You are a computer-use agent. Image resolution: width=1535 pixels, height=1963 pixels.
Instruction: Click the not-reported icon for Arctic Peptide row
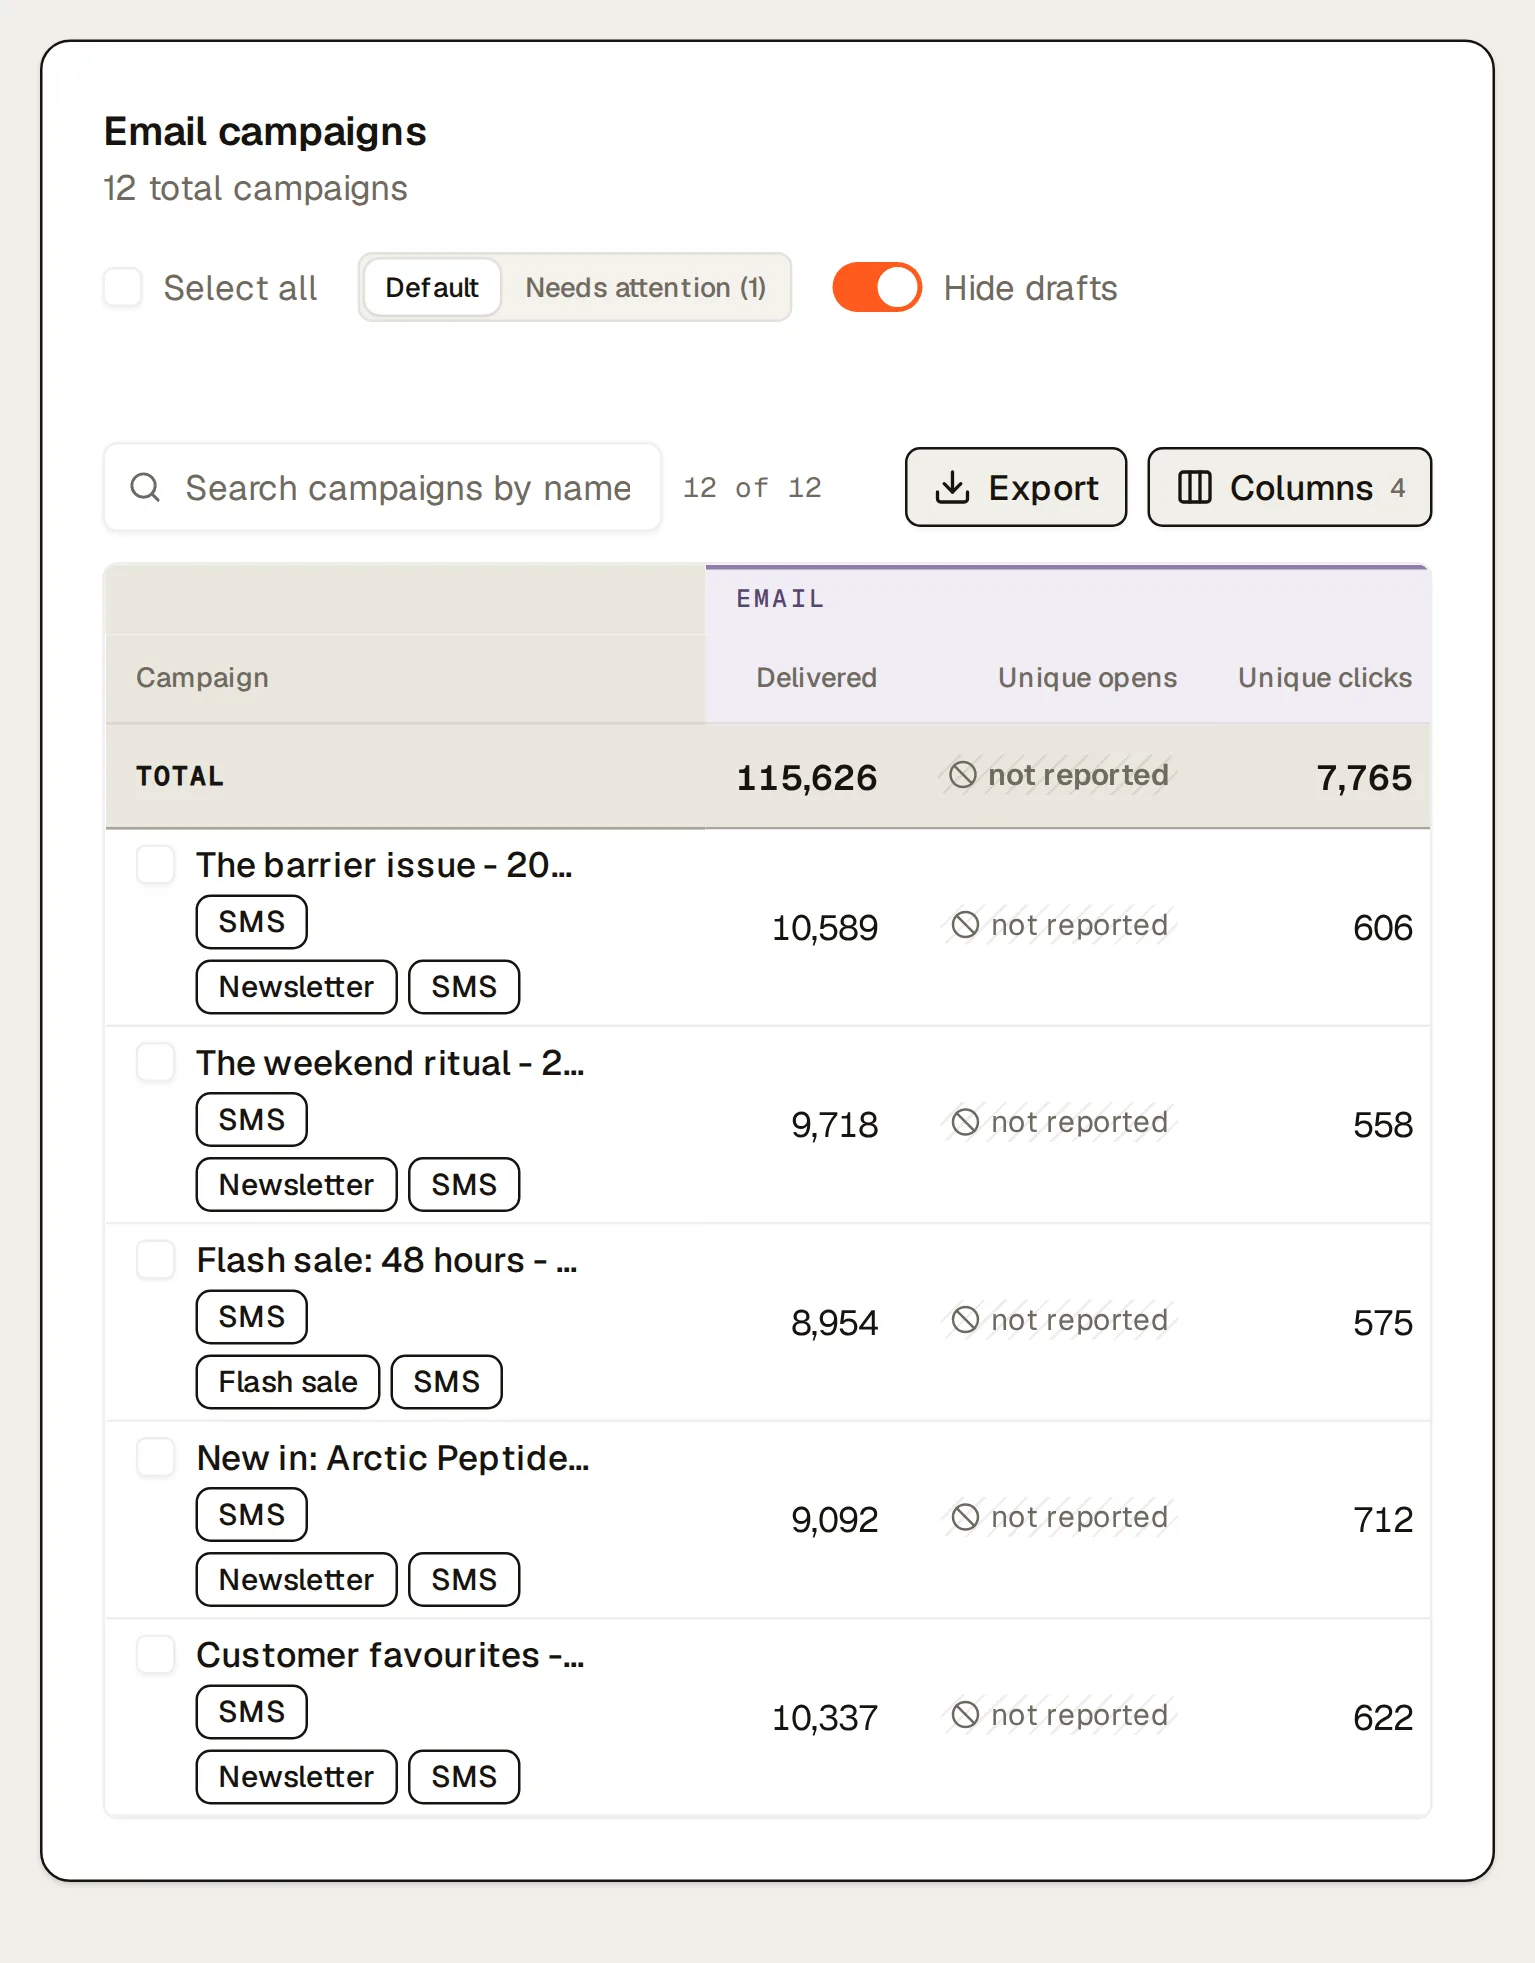pyautogui.click(x=965, y=1517)
